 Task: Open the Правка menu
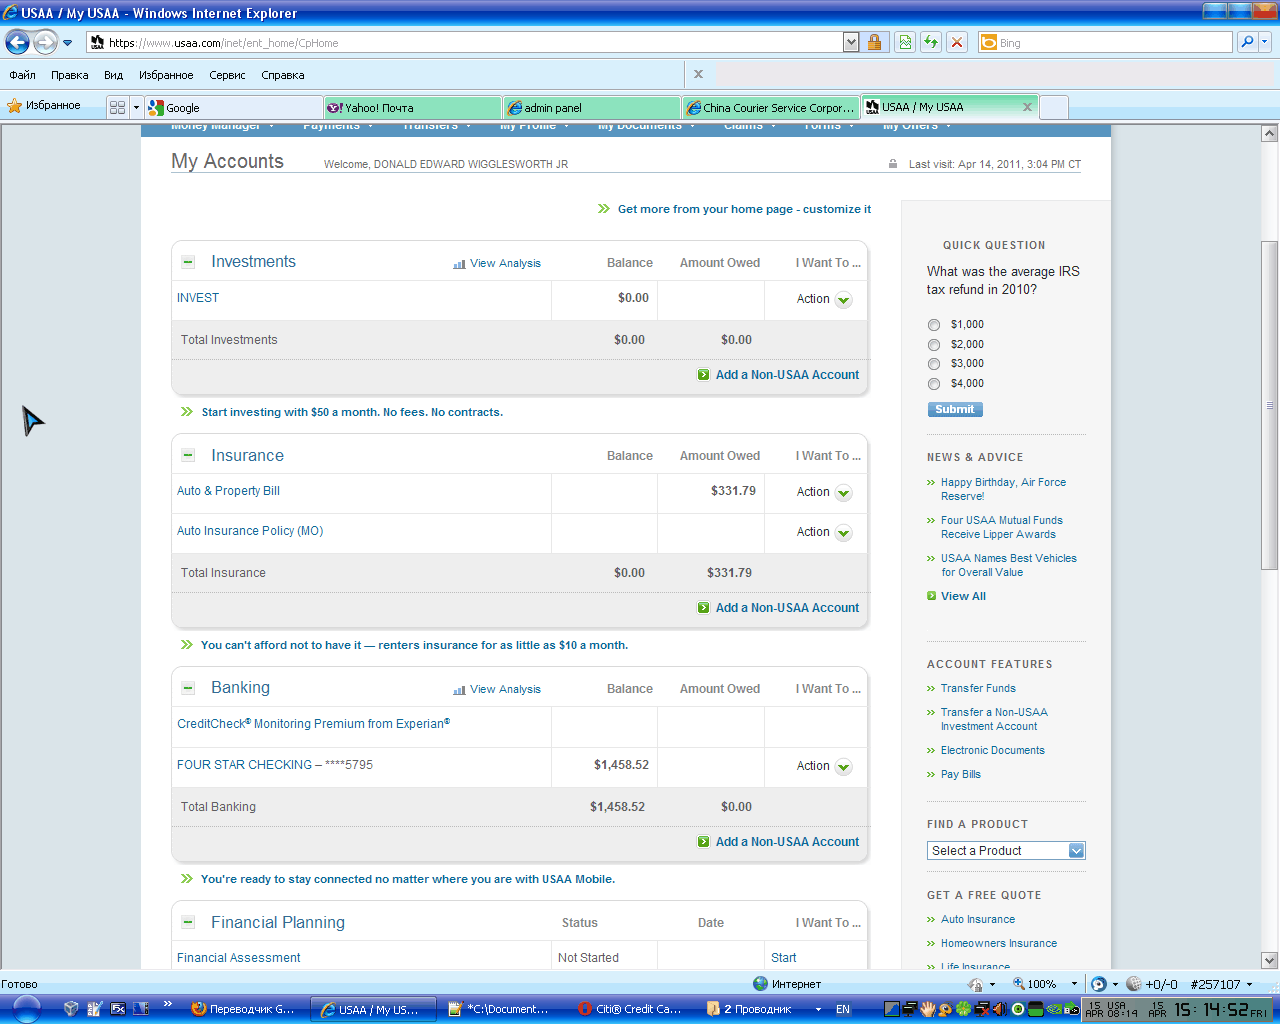(x=70, y=75)
